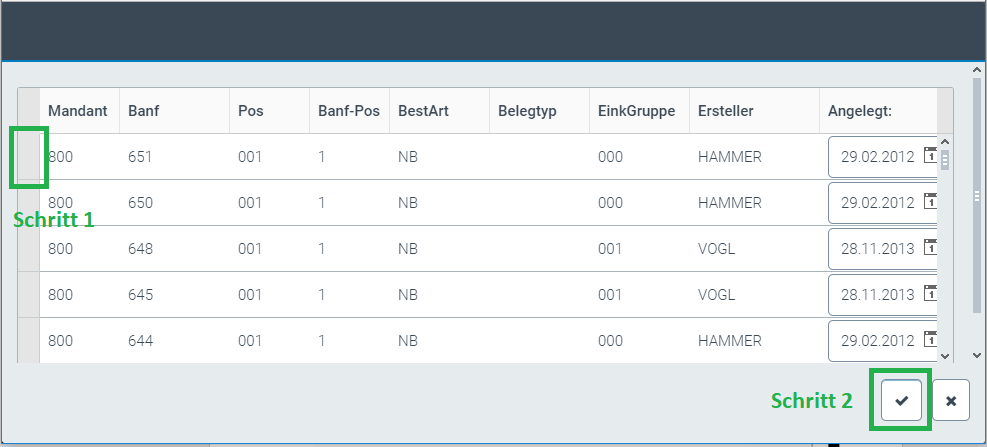Select row marker for Banf 651

pyautogui.click(x=28, y=157)
